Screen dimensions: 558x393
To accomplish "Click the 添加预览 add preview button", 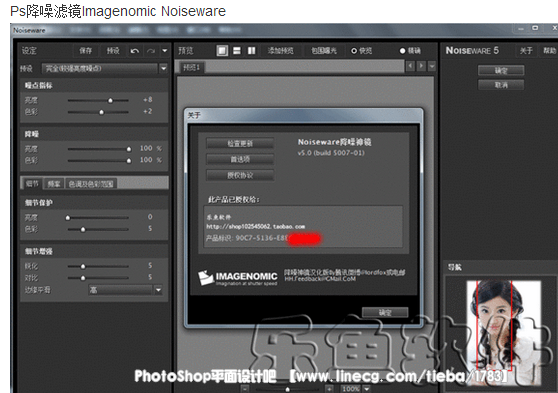I will pyautogui.click(x=280, y=51).
